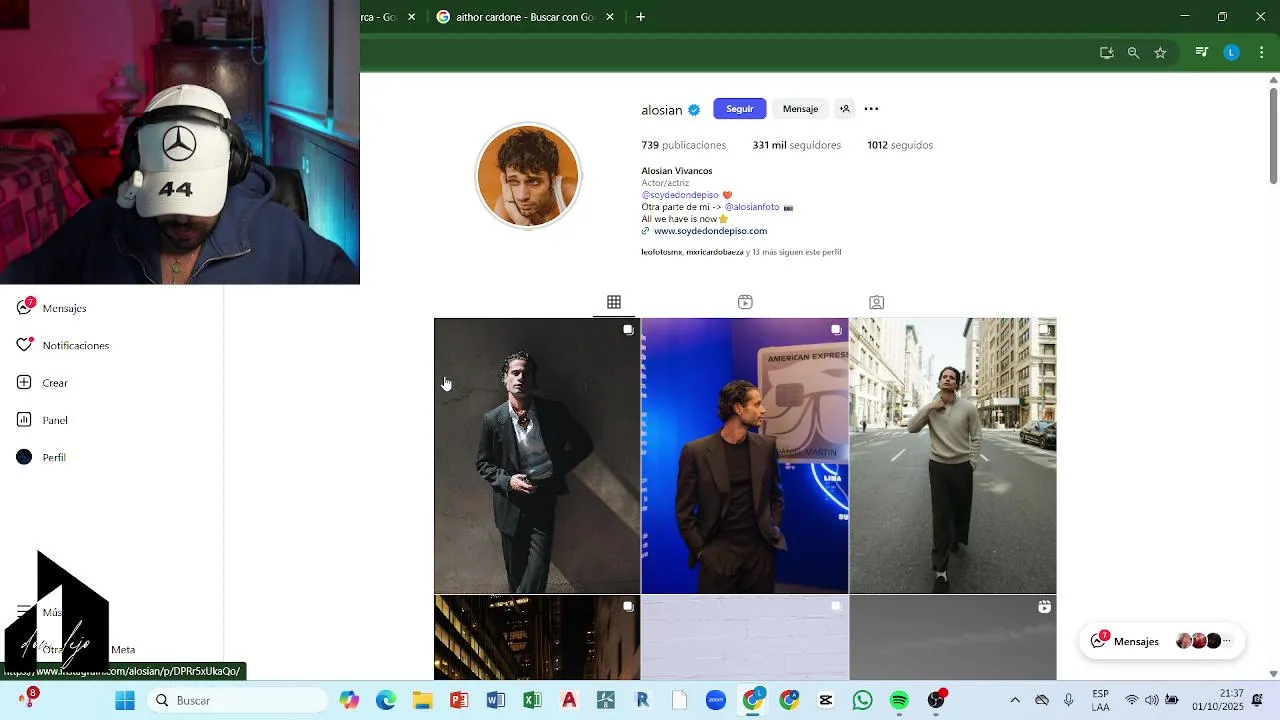Click the suggest similar accounts icon button
This screenshot has height=720, width=1280.
click(844, 109)
